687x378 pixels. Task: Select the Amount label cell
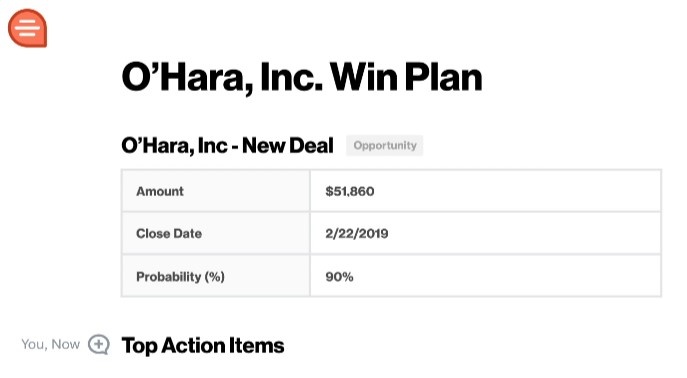click(216, 191)
